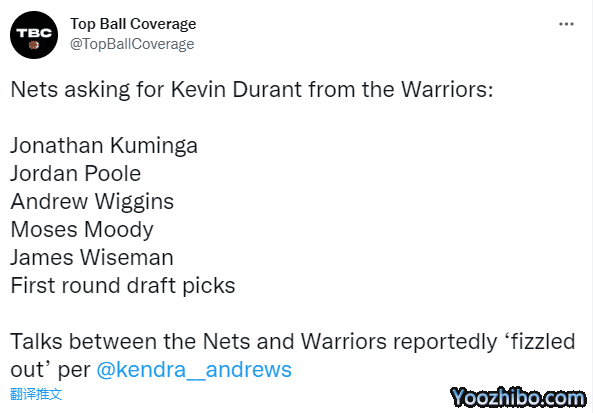Click the words "Nets asking" at the tweet start
593x413 pixels.
click(70, 90)
